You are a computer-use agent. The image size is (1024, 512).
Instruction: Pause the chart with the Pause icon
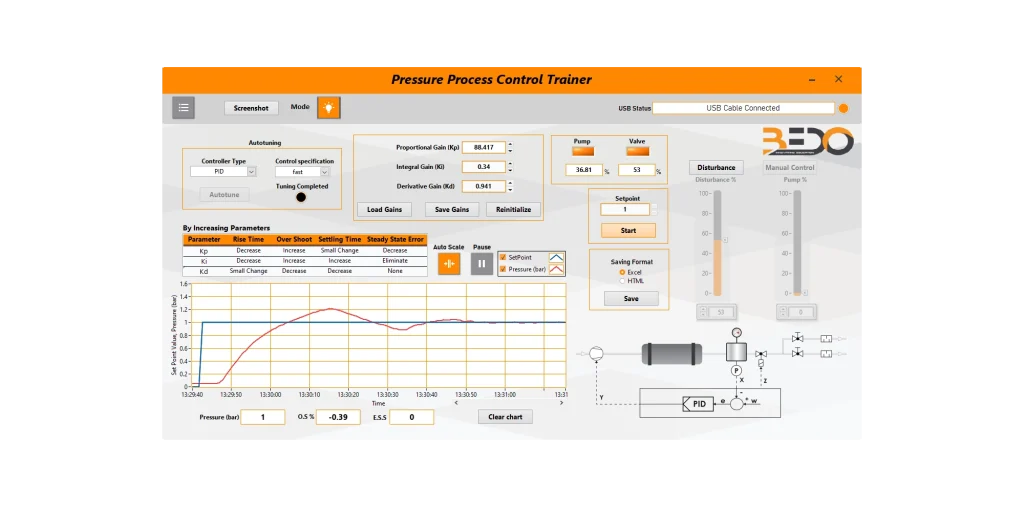[x=482, y=264]
